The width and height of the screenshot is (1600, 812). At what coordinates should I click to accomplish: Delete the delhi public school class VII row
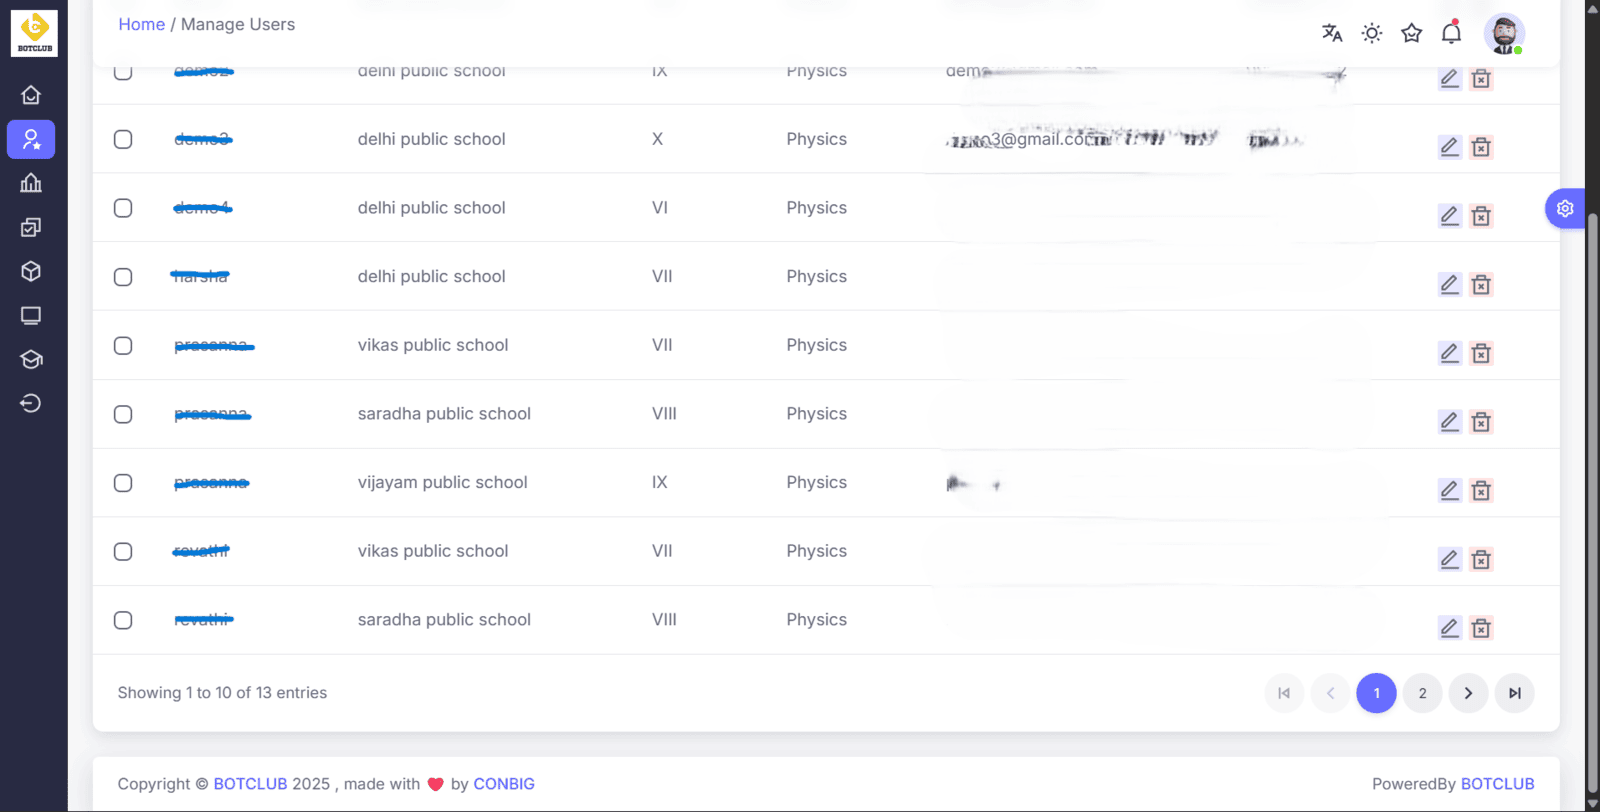click(x=1482, y=285)
